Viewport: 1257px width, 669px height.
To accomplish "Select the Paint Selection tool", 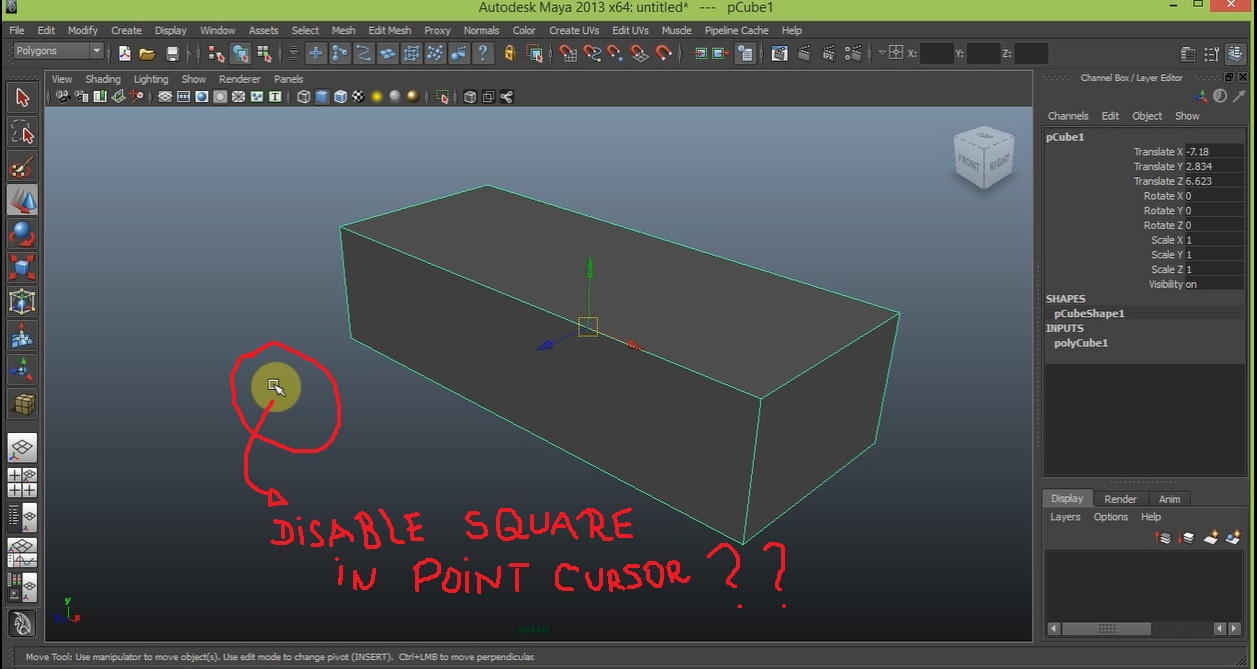I will pos(22,166).
